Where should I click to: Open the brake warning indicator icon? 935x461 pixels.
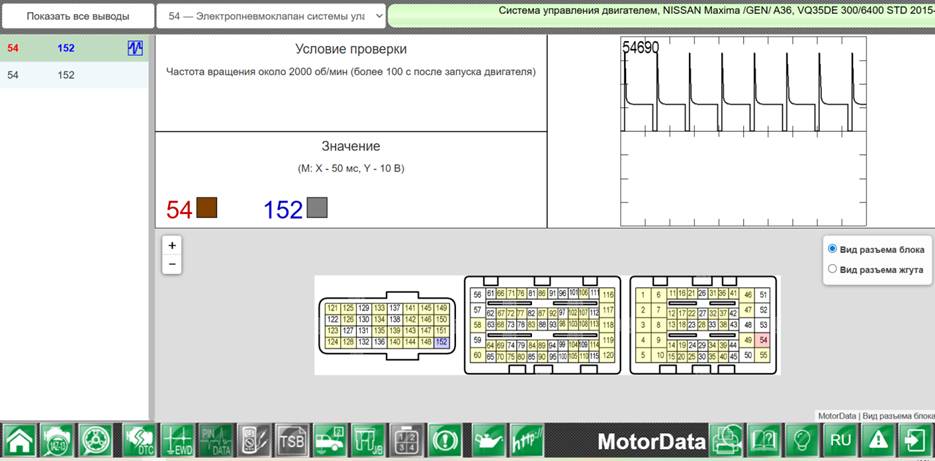click(x=445, y=441)
